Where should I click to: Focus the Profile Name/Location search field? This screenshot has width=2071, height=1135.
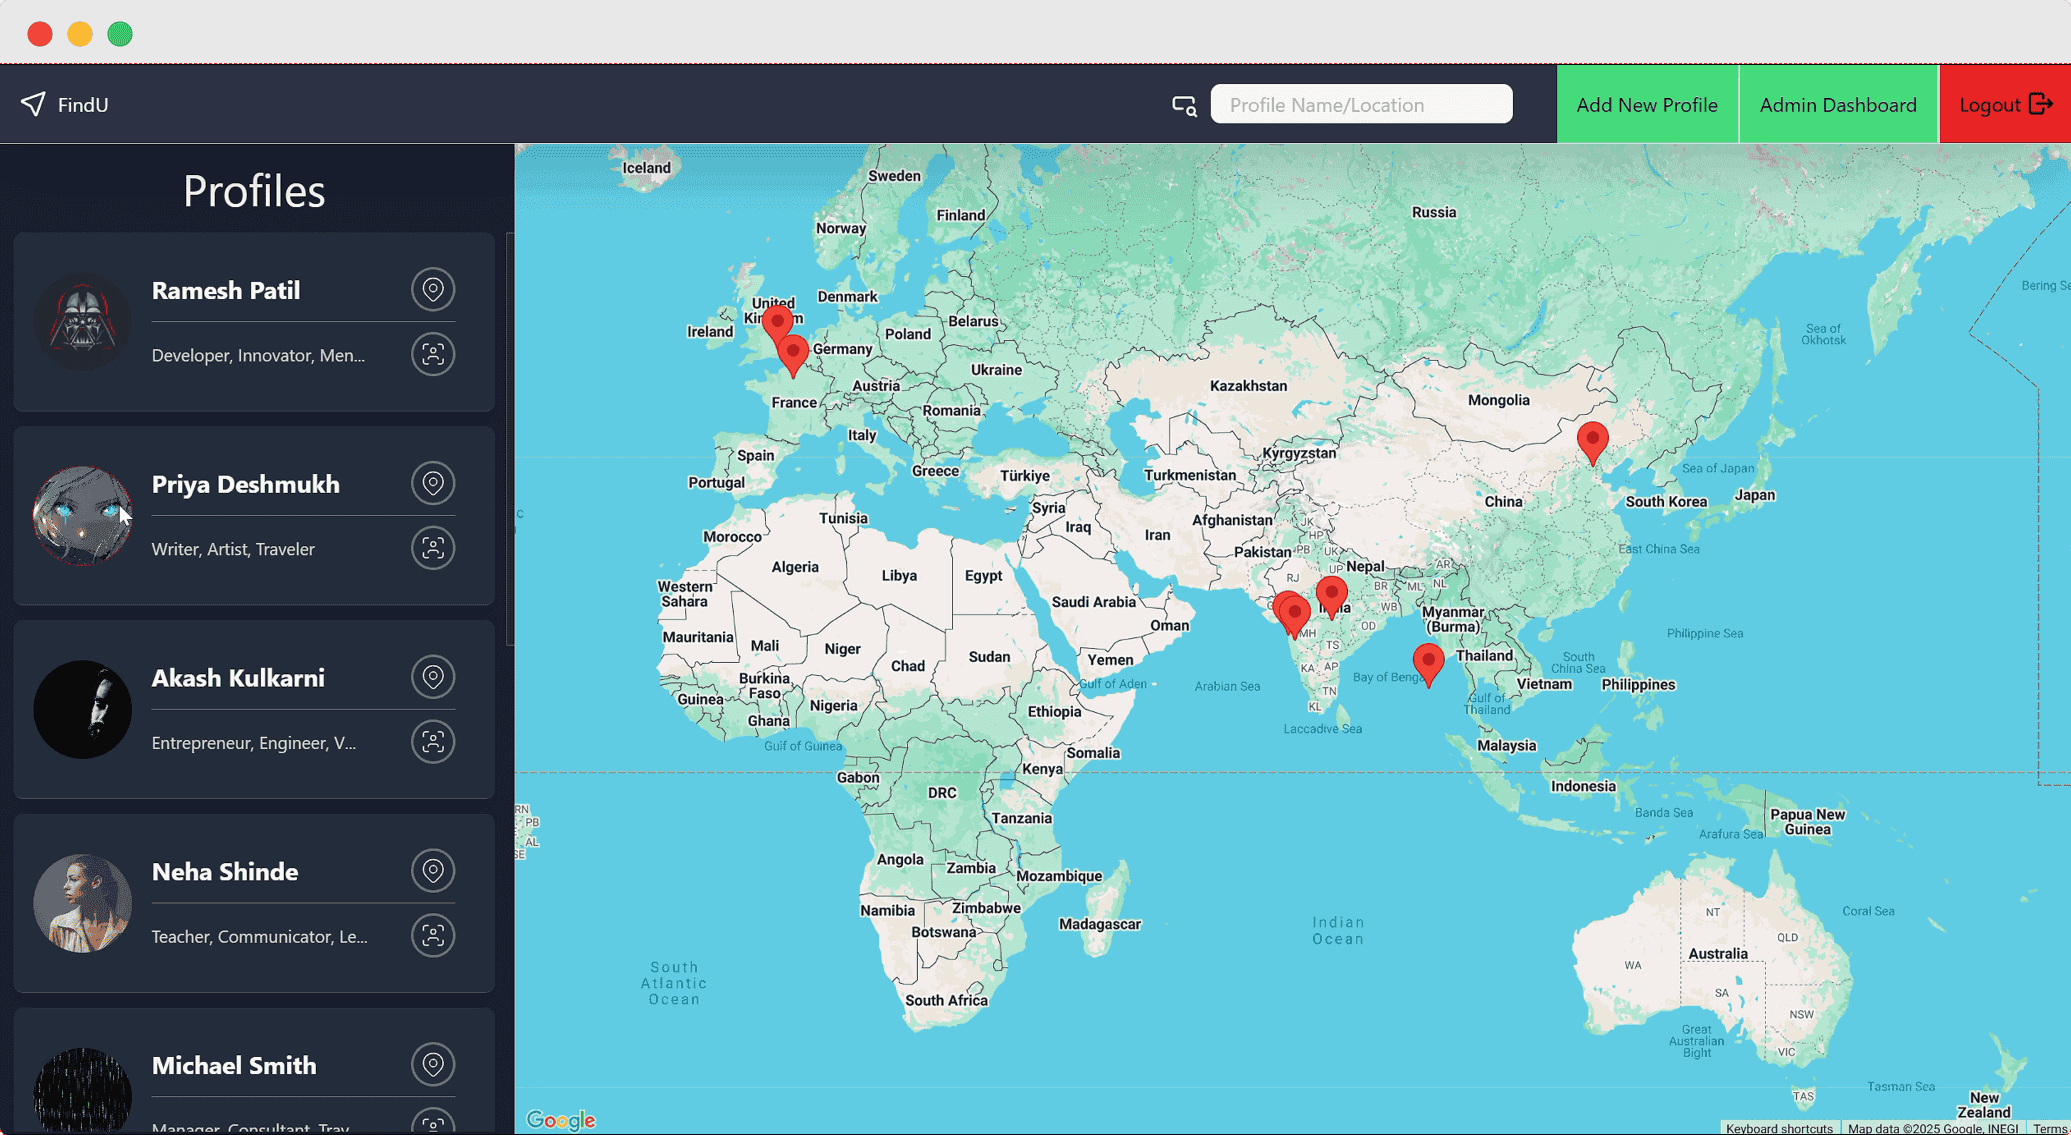click(1361, 105)
